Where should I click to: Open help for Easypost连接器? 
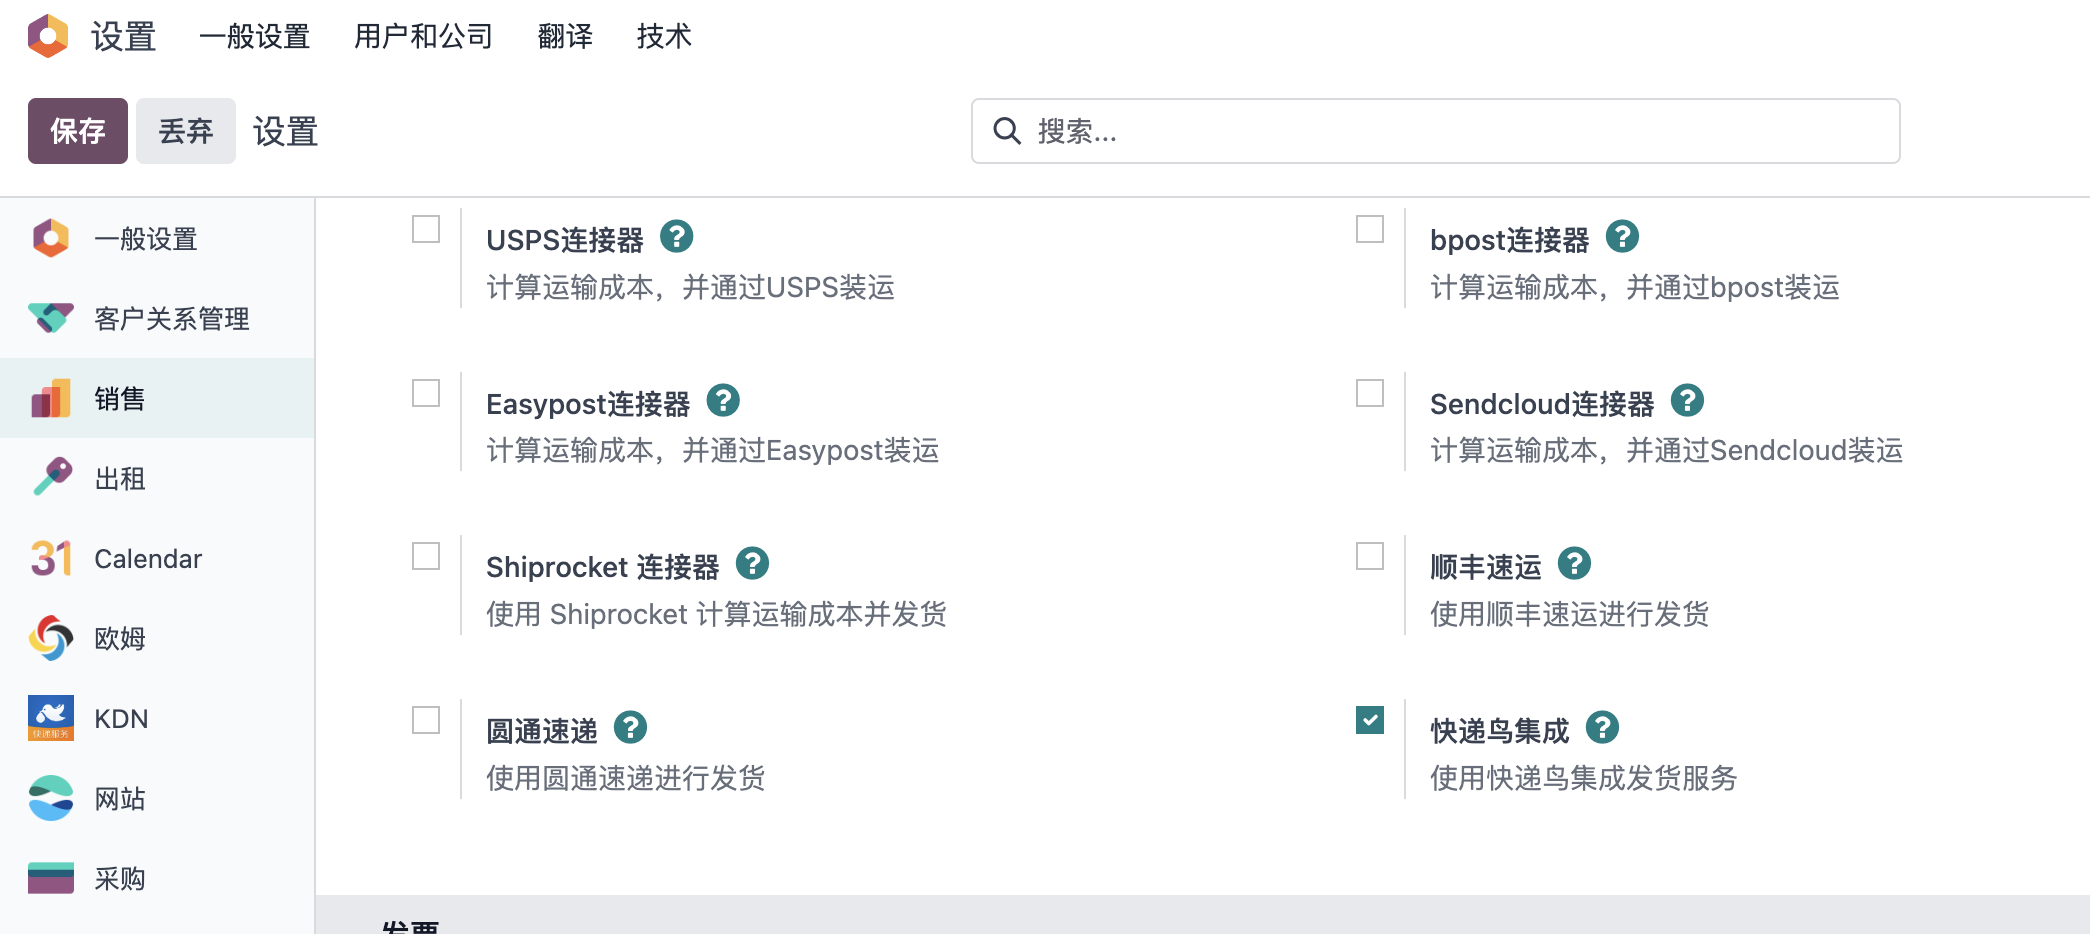coord(723,401)
